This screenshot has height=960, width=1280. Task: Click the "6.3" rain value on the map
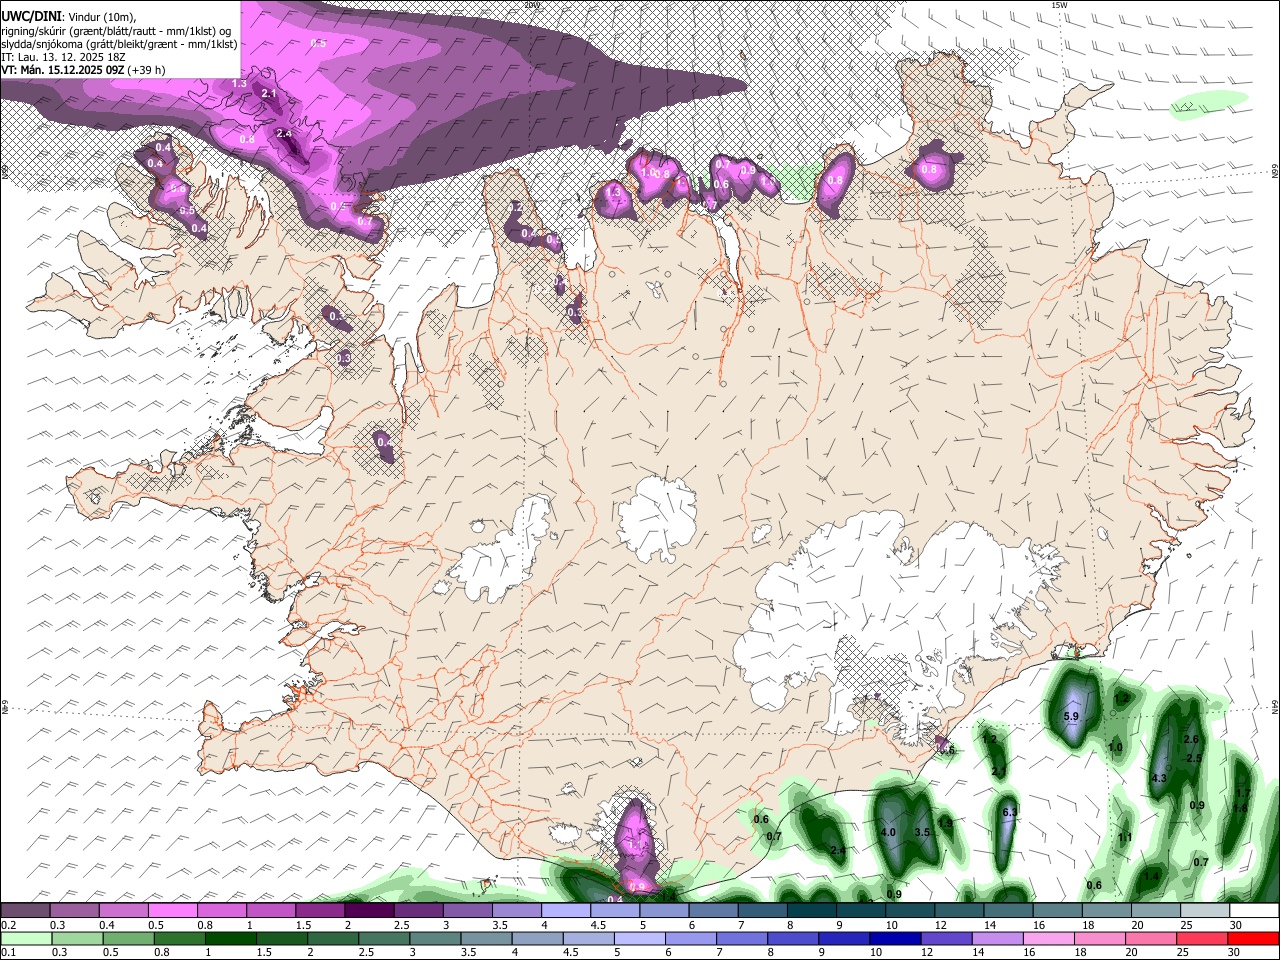point(1009,812)
